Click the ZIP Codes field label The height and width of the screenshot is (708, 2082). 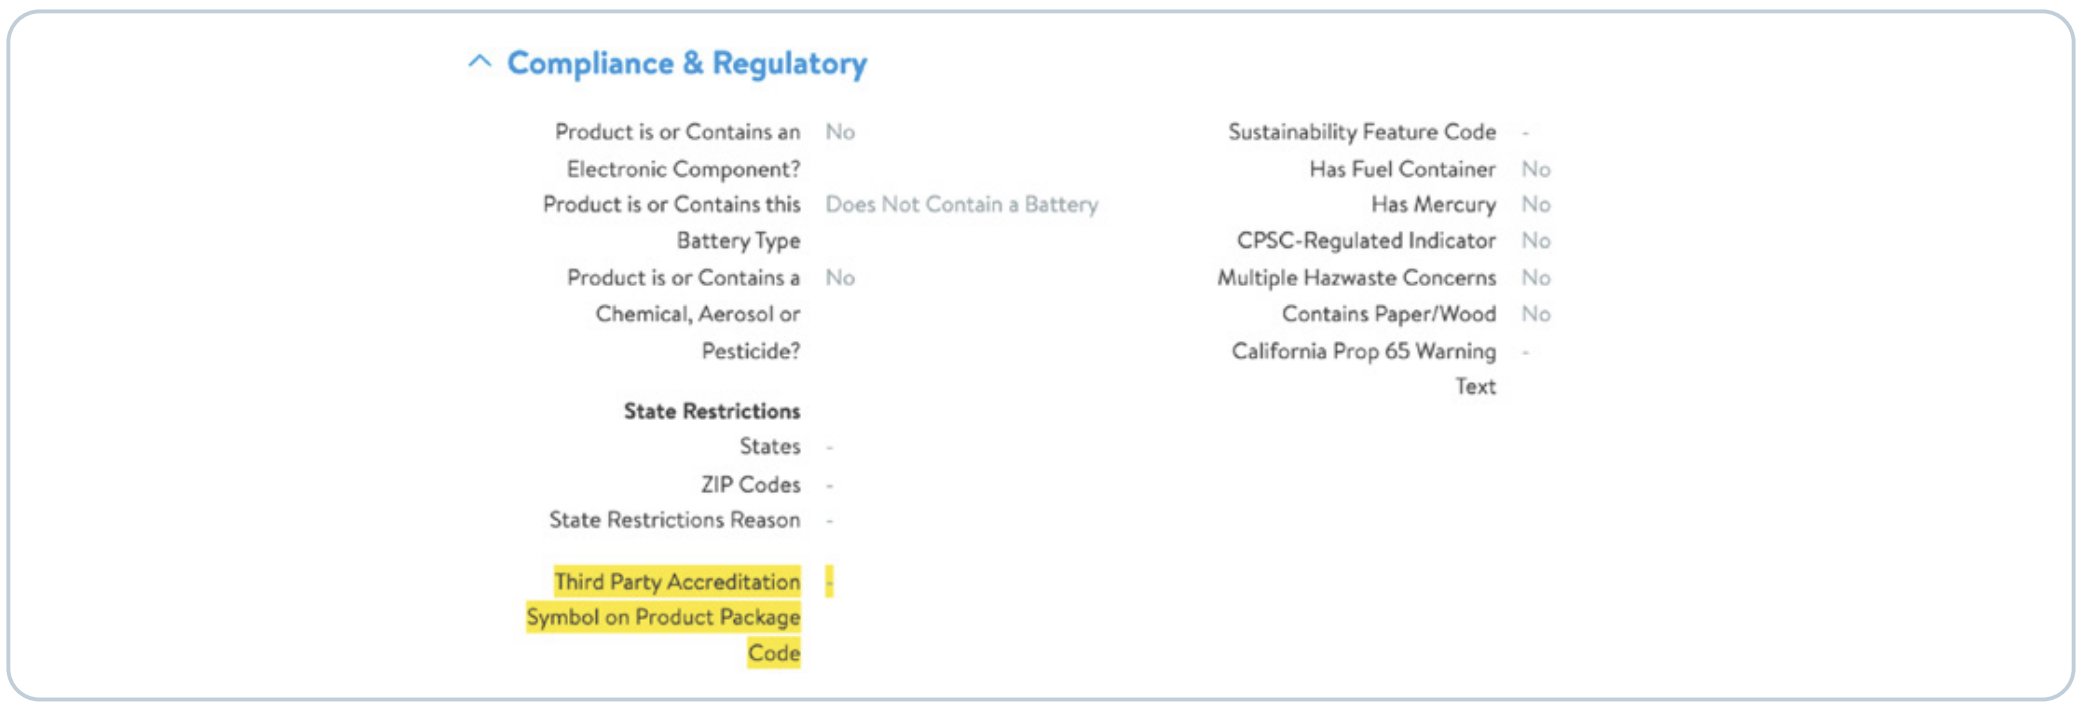point(751,484)
